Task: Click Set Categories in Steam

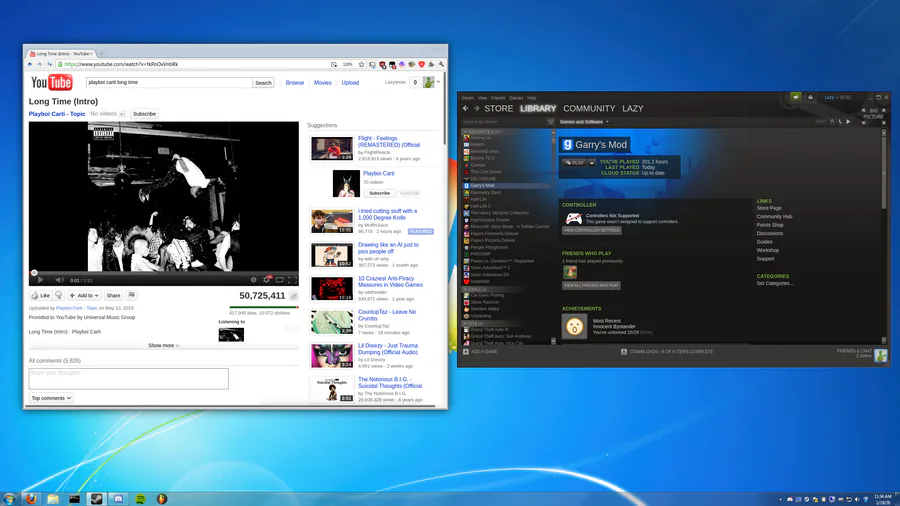Action: tap(774, 283)
